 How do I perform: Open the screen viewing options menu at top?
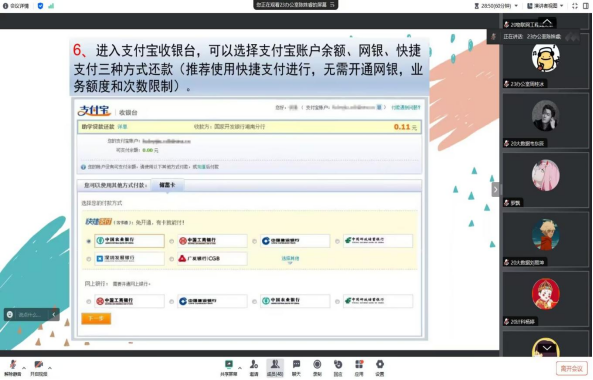pos(332,5)
